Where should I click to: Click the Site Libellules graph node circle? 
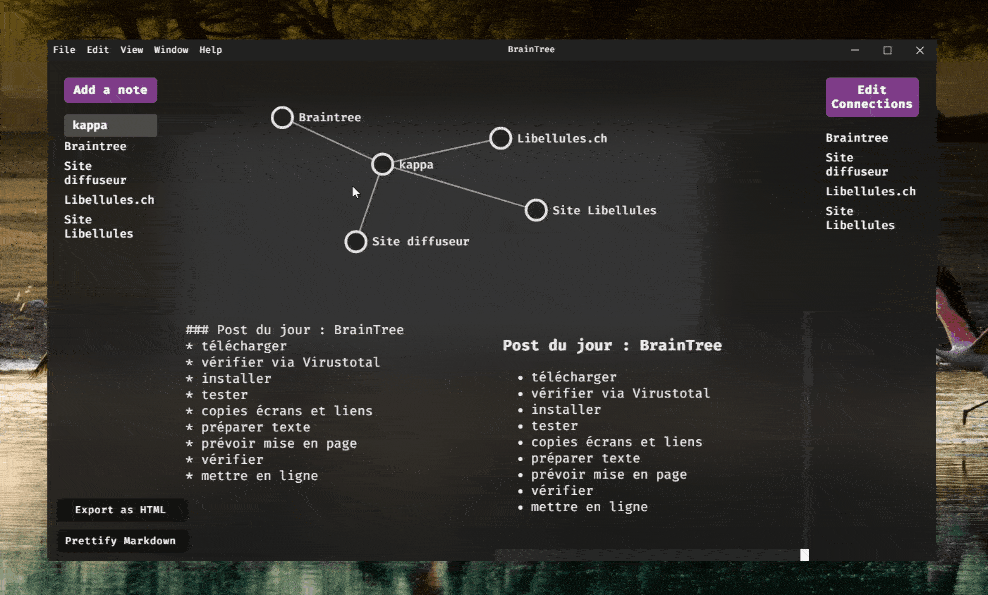536,211
